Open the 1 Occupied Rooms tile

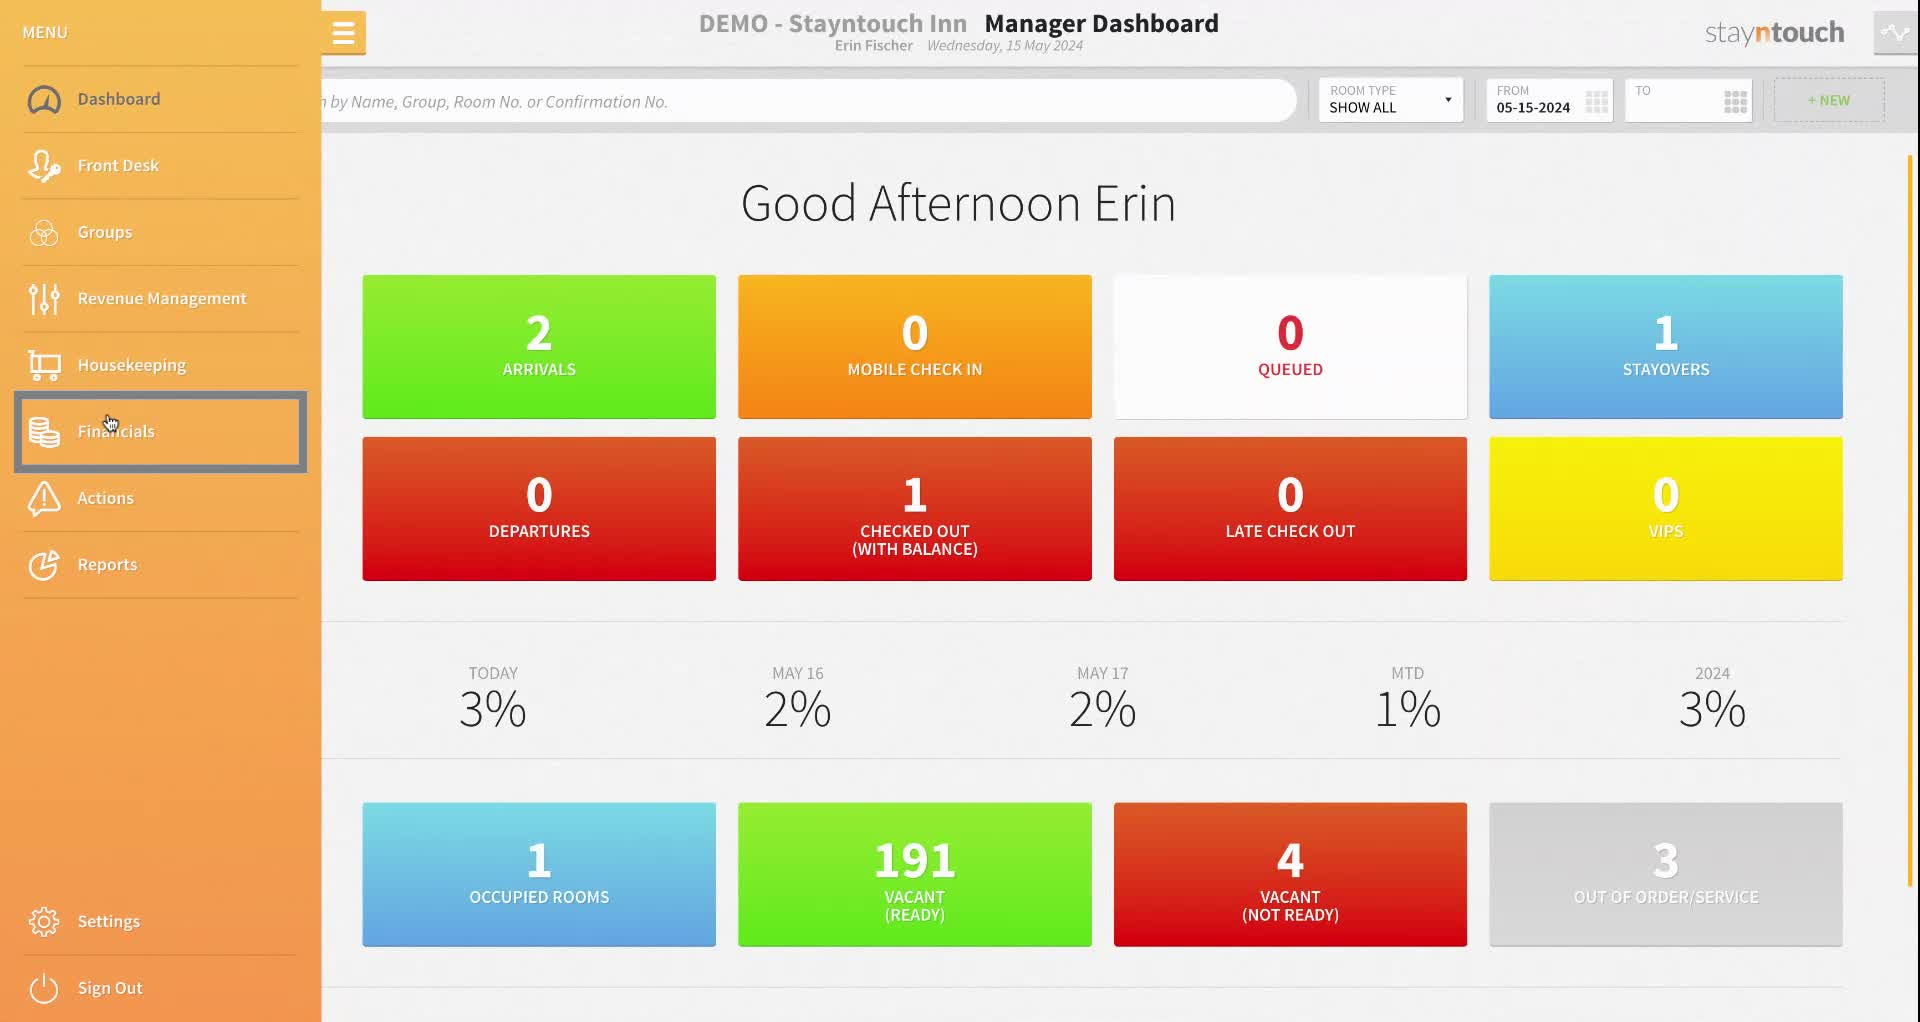click(539, 874)
